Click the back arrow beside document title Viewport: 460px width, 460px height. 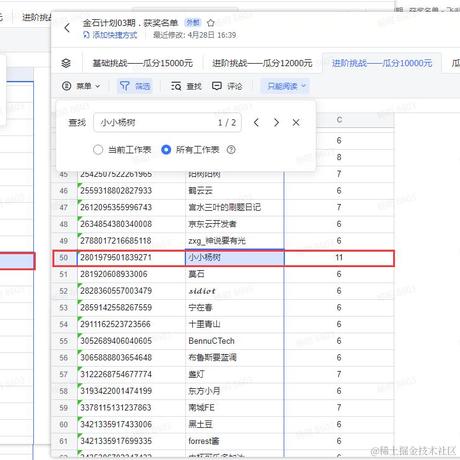pyautogui.click(x=67, y=28)
